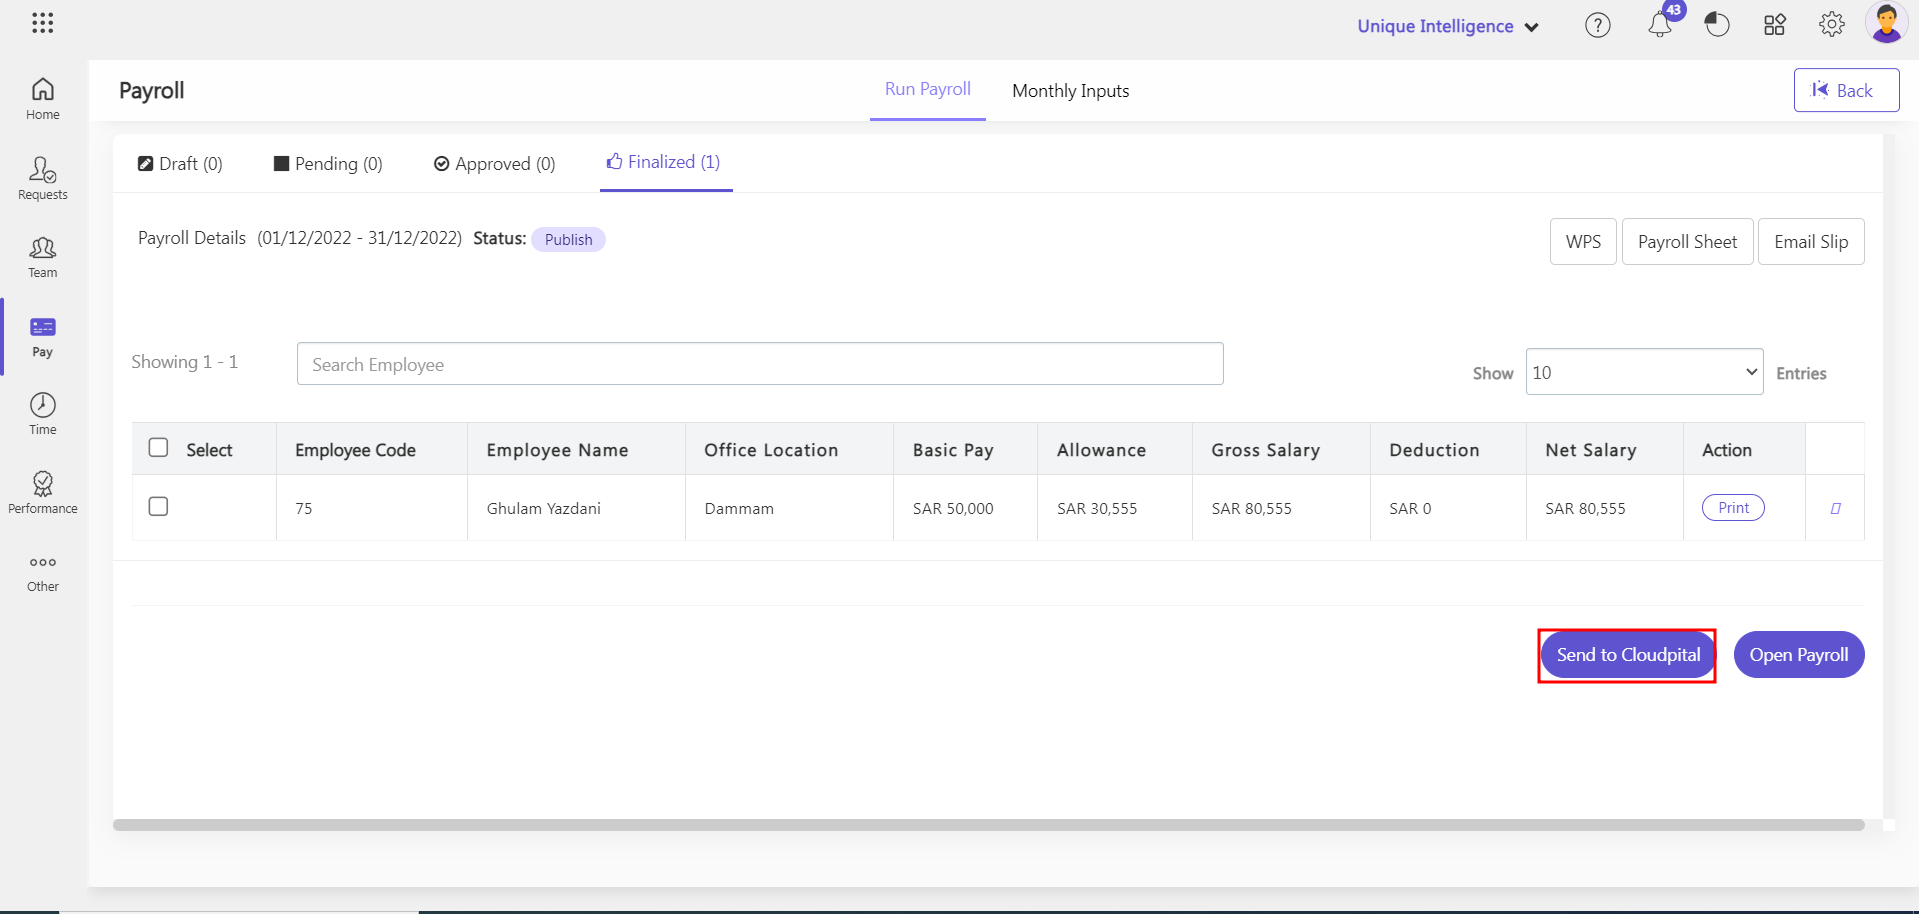Expand the Unique Intelligence company dropdown
Screen dimensions: 1919x914
pyautogui.click(x=1448, y=26)
